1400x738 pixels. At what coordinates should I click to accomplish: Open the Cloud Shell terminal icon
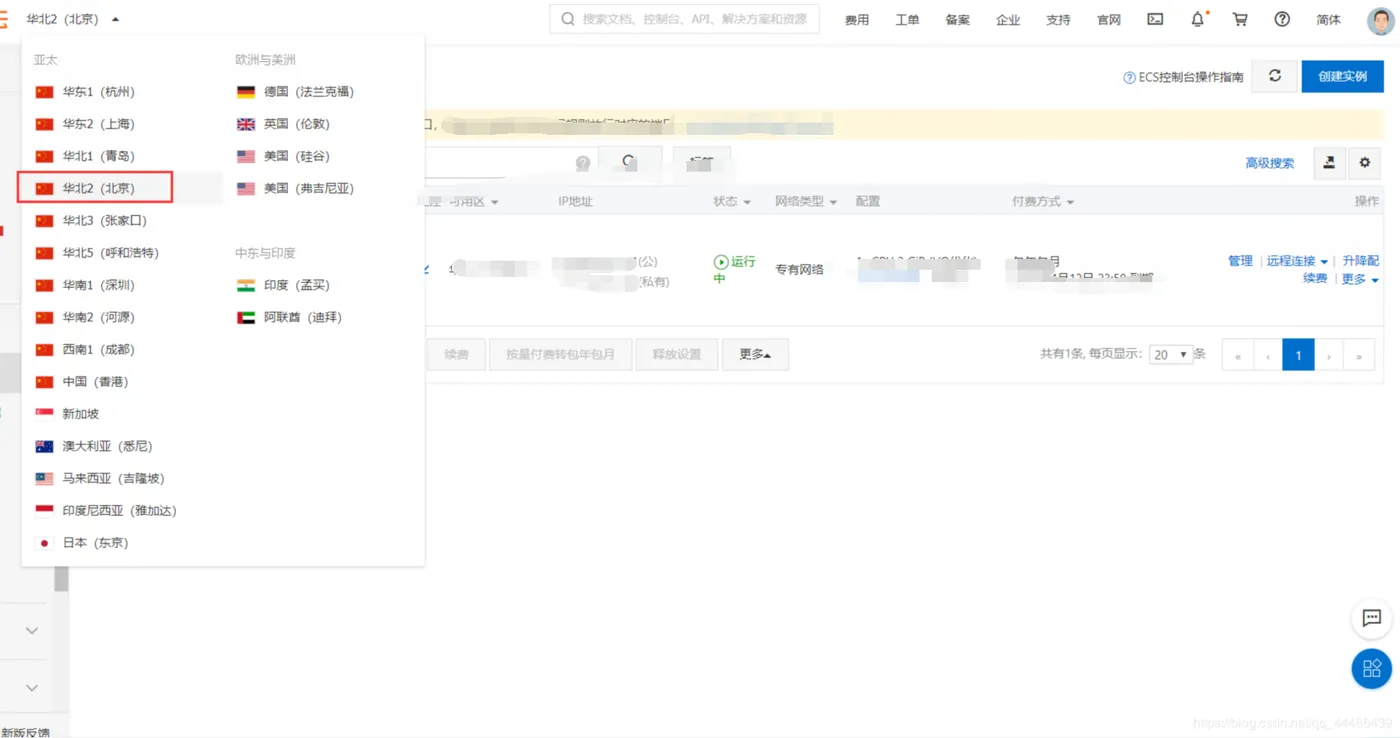(1155, 19)
